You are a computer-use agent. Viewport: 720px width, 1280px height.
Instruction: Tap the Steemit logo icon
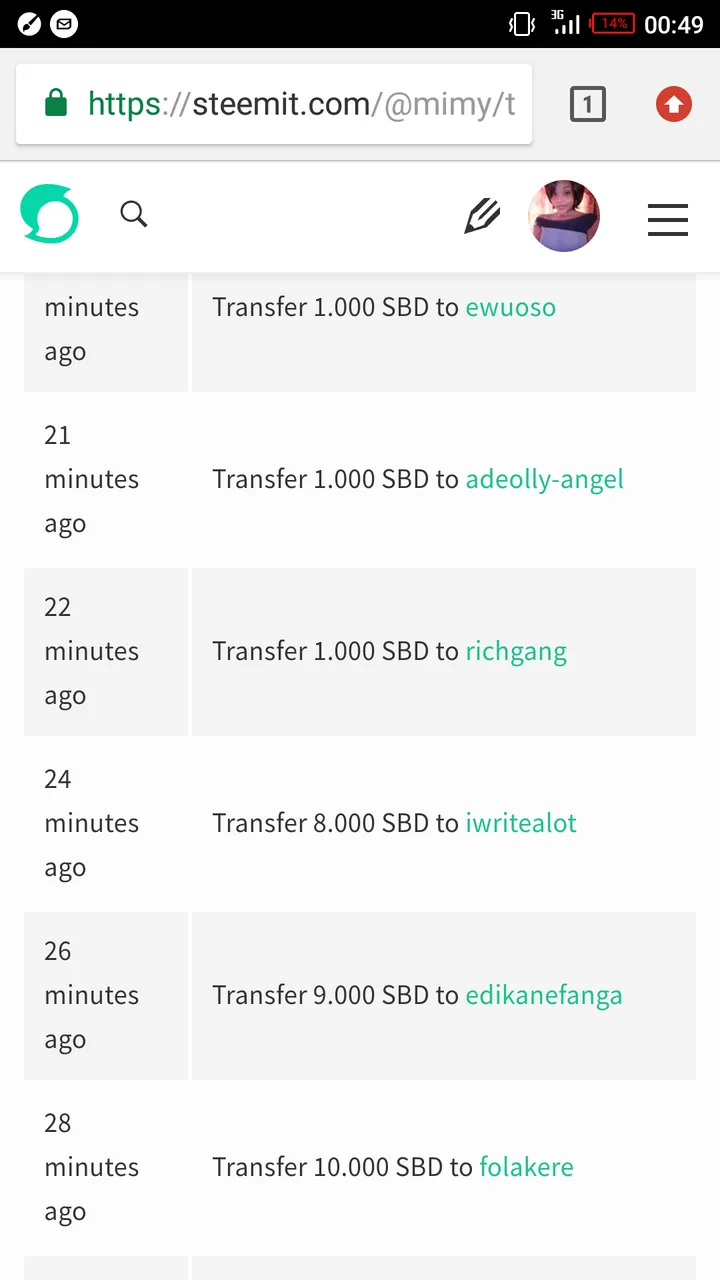pos(49,214)
